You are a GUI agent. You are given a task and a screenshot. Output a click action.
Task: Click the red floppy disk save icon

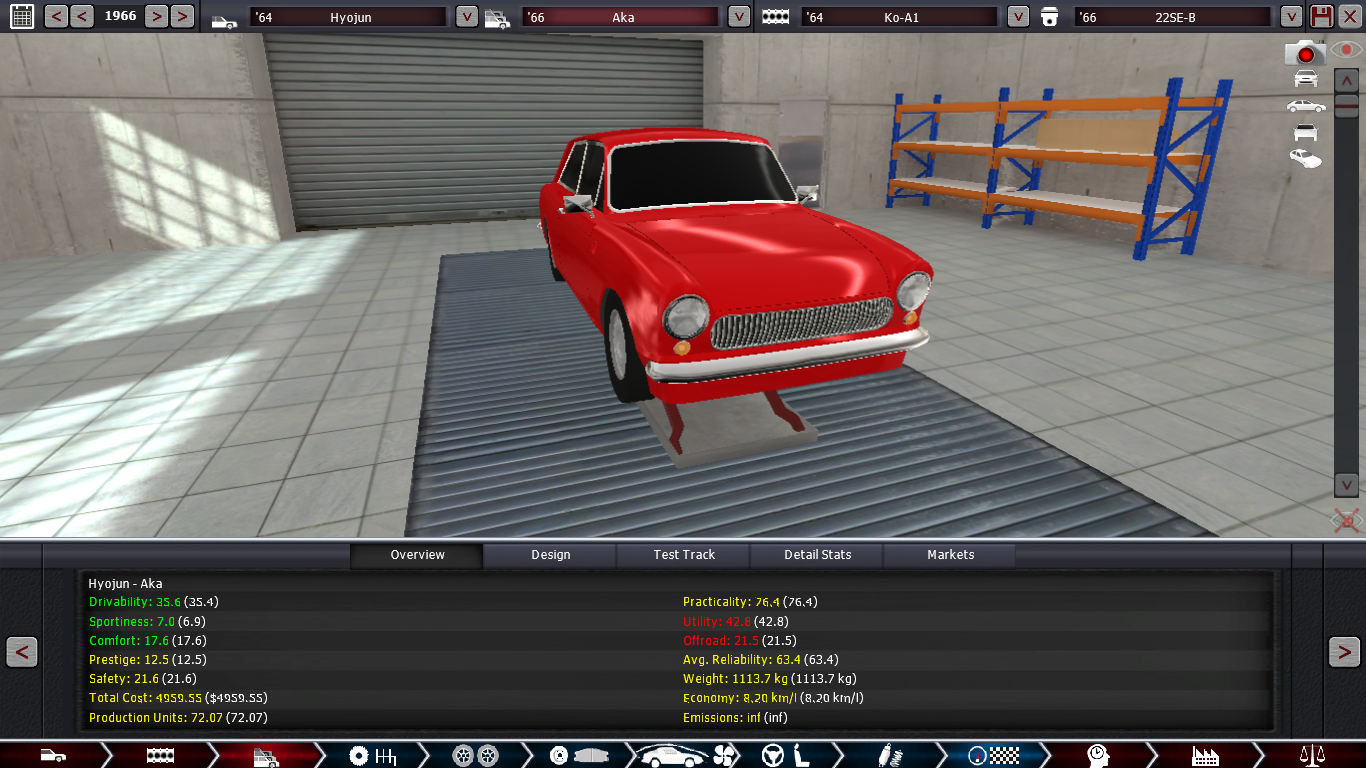tap(1321, 16)
